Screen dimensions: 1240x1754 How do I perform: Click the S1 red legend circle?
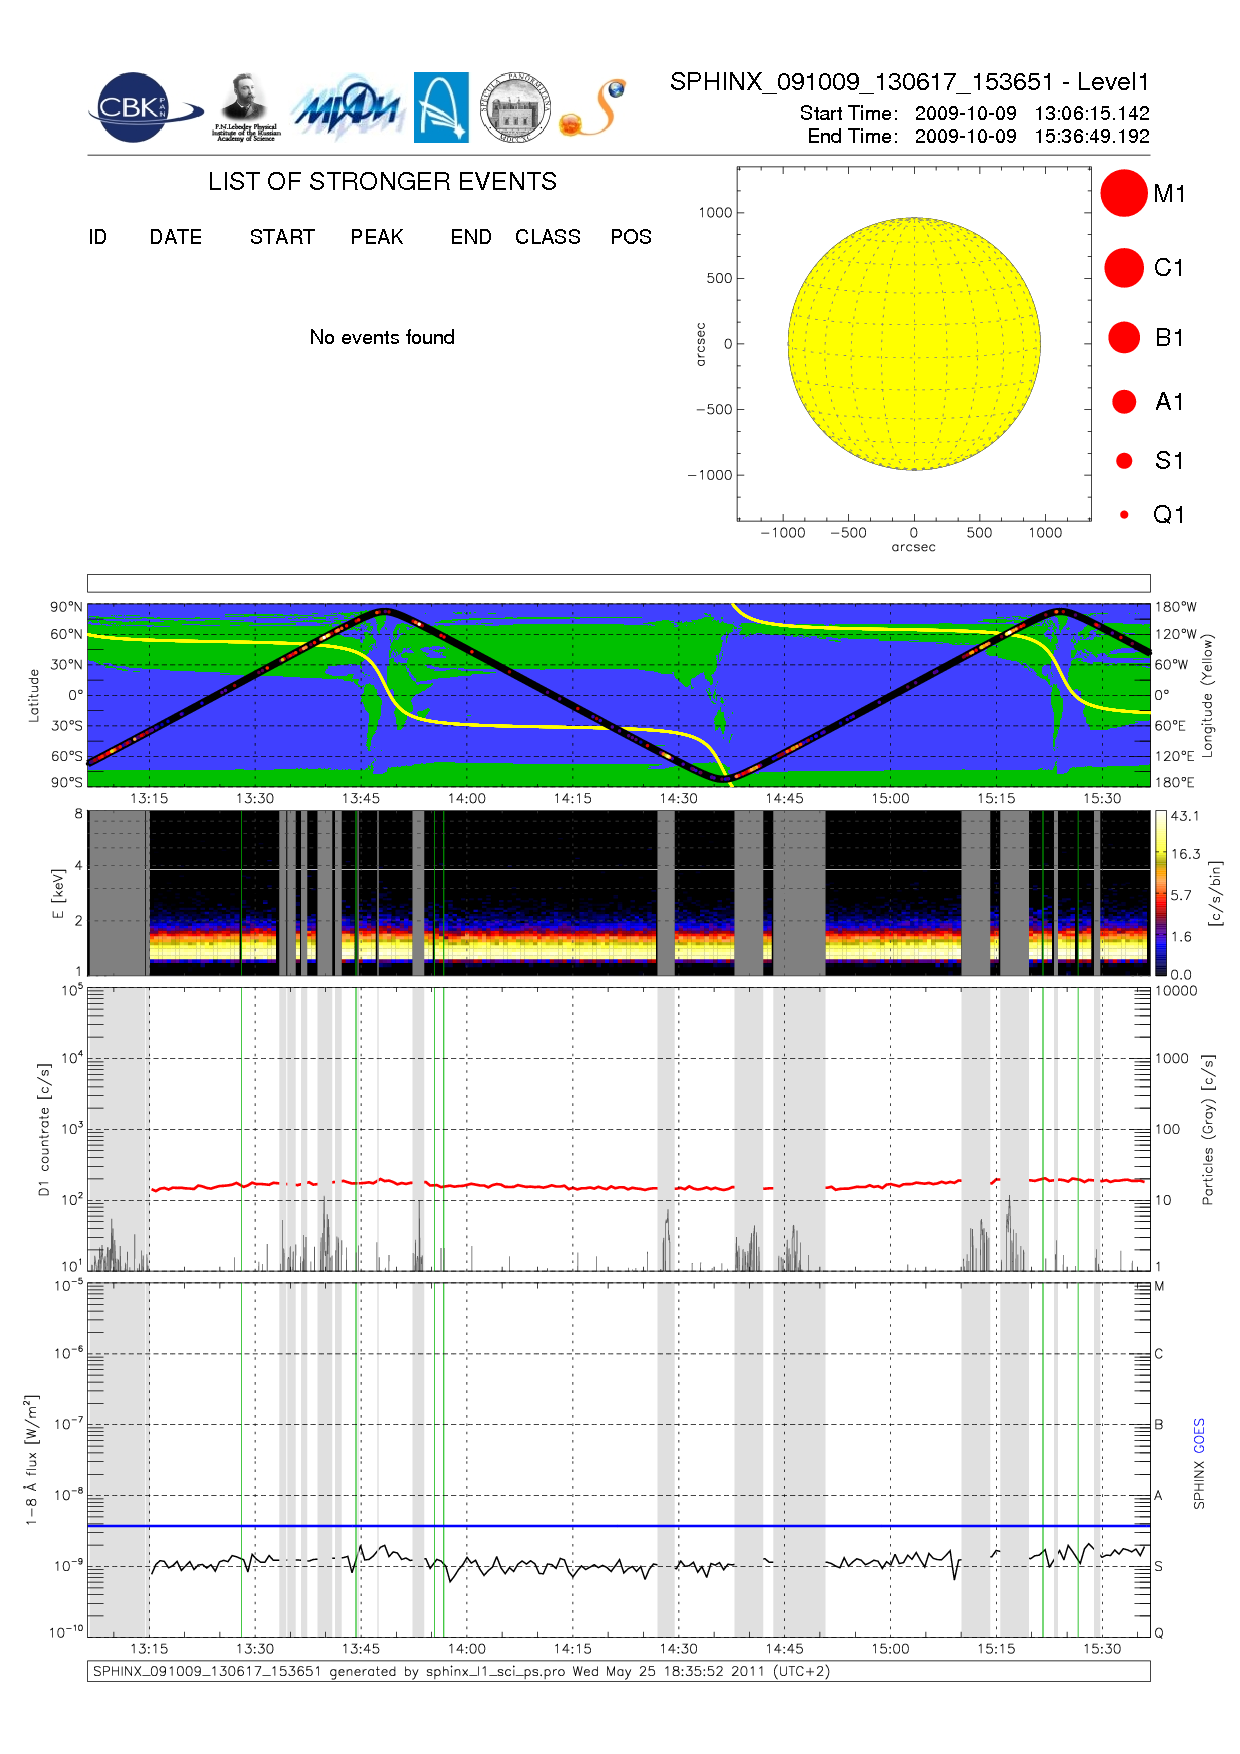[x=1124, y=461]
